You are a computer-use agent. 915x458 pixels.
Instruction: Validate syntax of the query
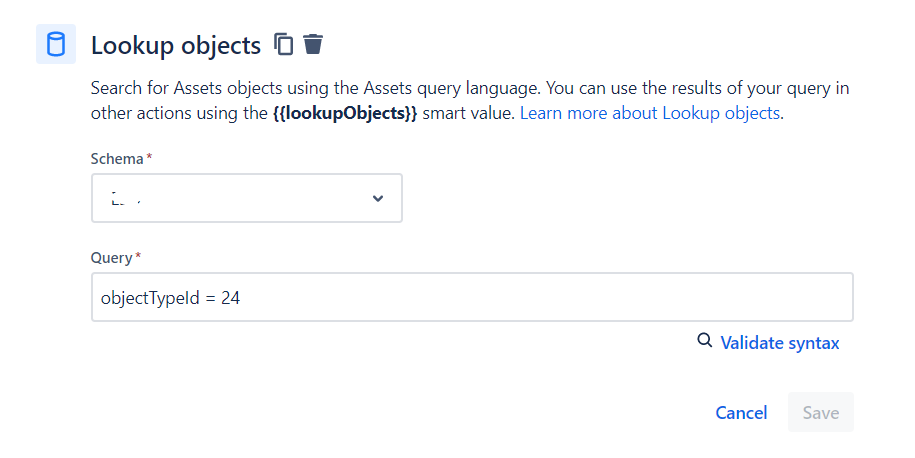point(780,343)
